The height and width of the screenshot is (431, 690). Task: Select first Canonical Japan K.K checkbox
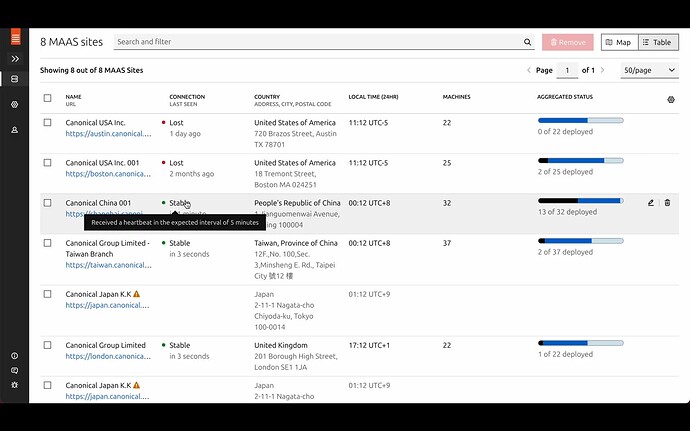48,294
